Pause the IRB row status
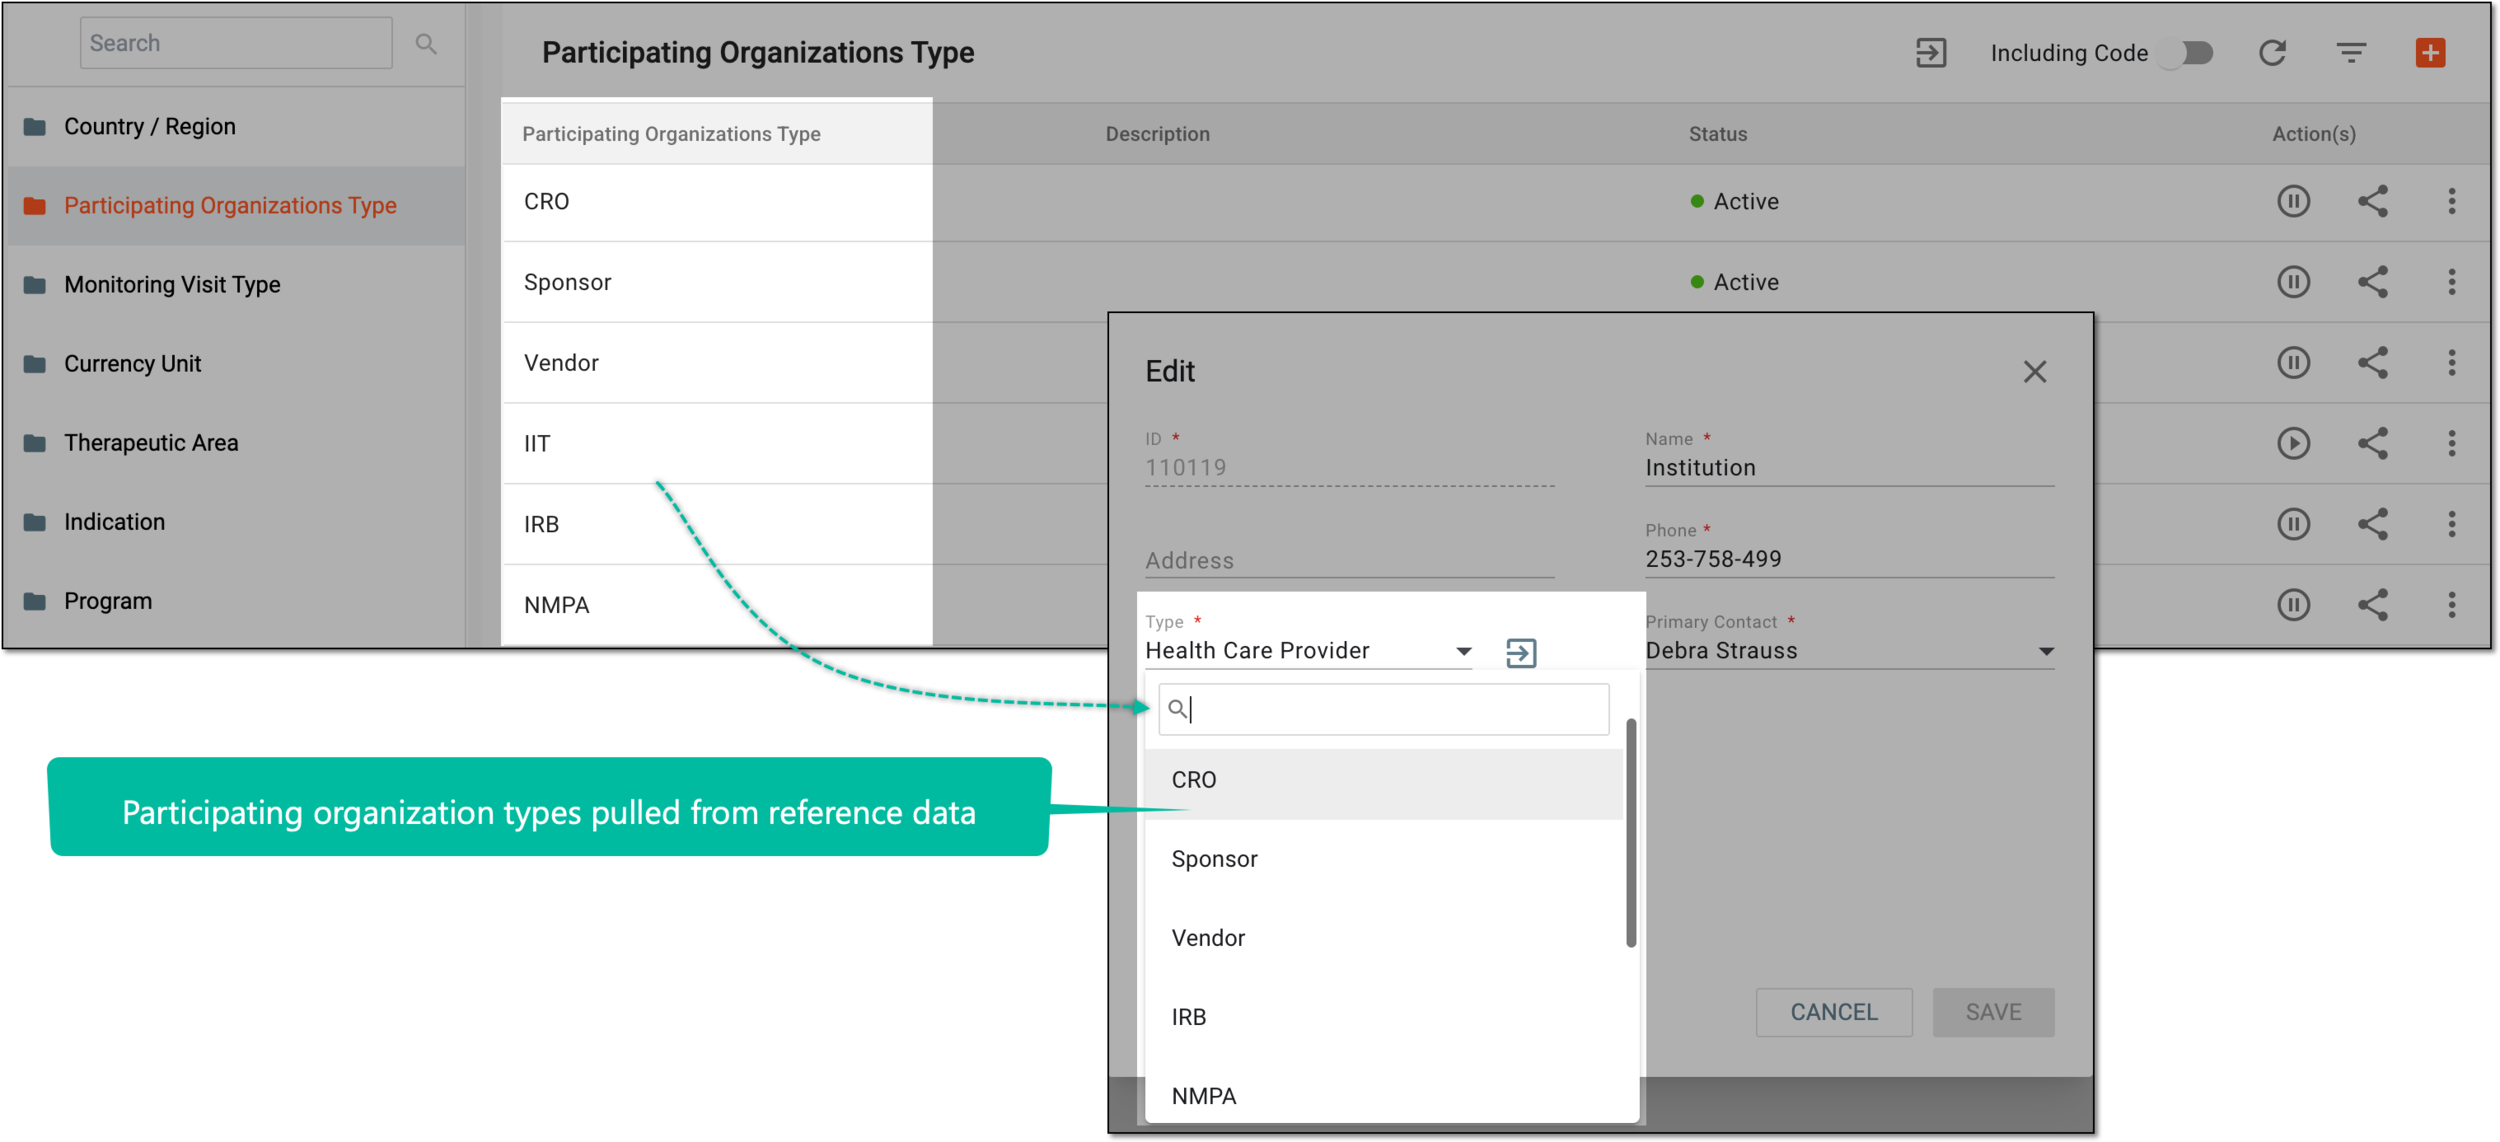 [2294, 525]
